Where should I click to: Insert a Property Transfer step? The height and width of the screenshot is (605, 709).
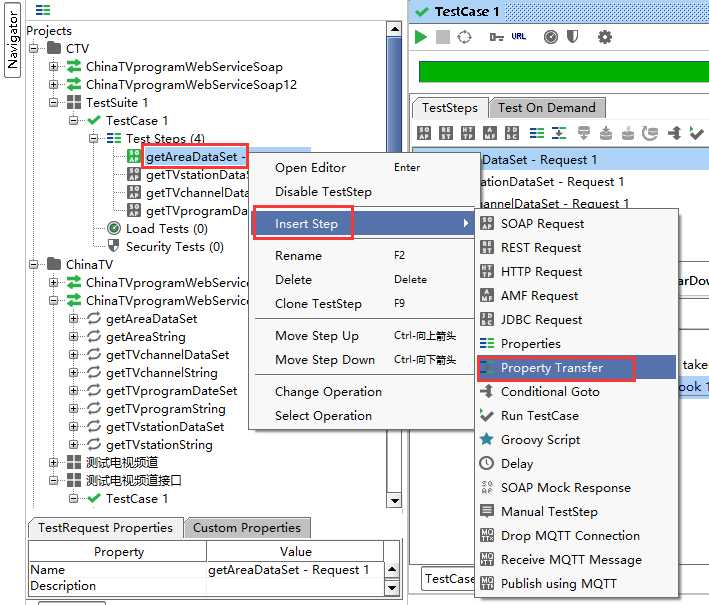coord(577,368)
